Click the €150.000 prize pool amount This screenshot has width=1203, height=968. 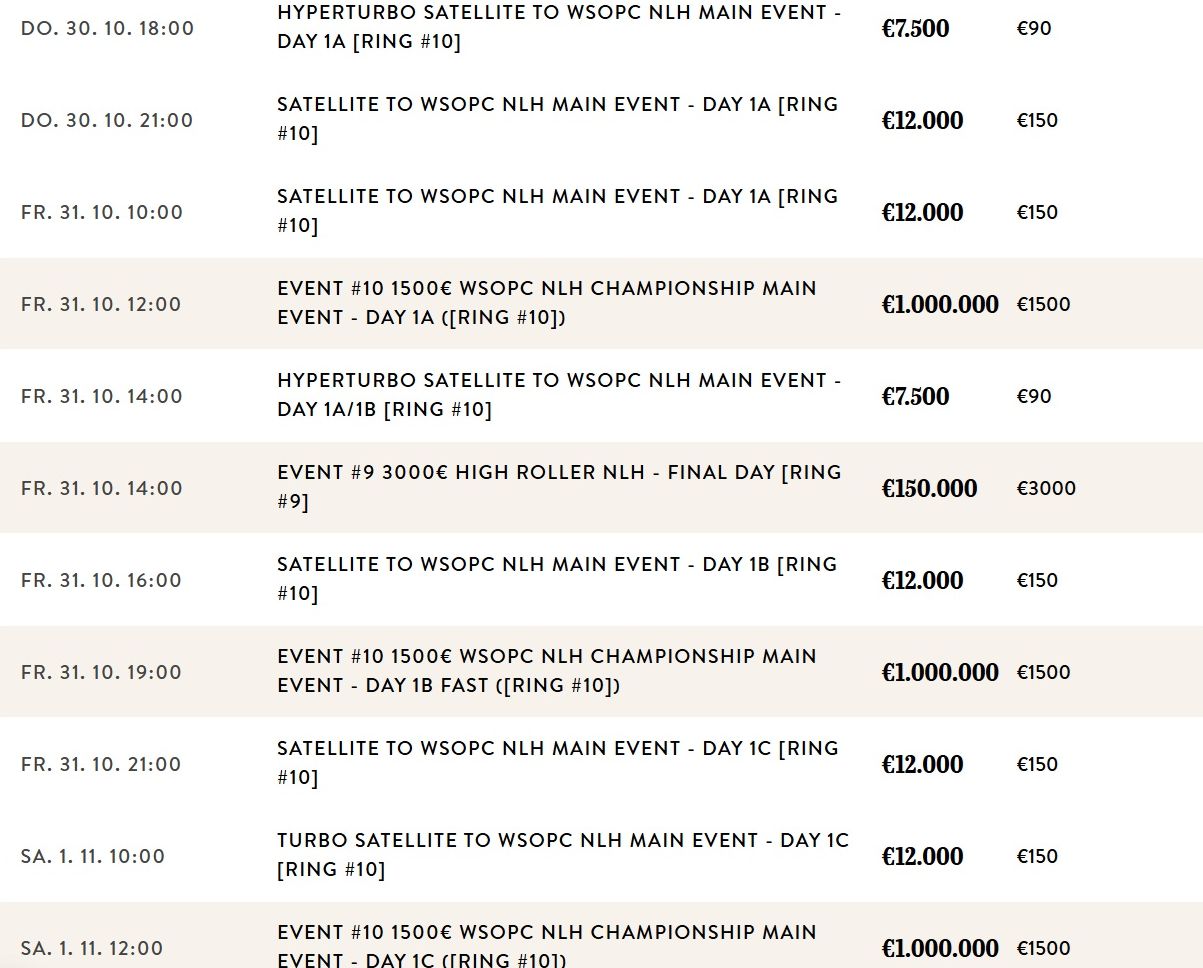coord(929,488)
